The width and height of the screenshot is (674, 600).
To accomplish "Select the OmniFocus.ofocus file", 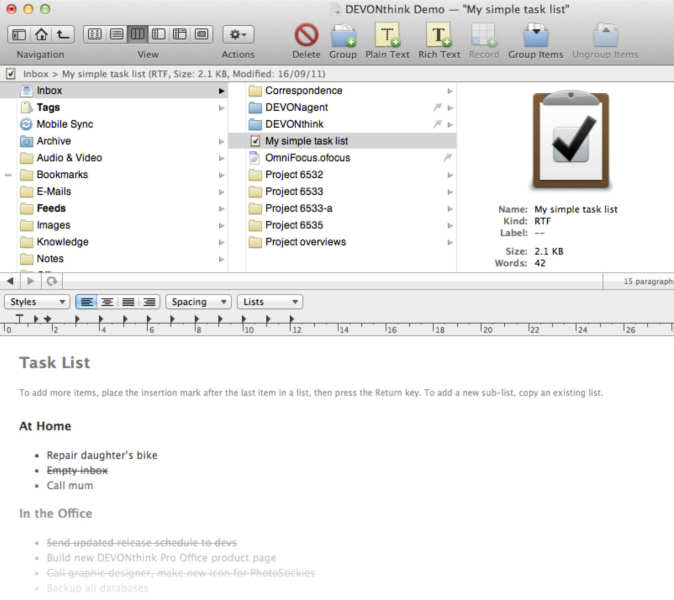I will pyautogui.click(x=343, y=158).
